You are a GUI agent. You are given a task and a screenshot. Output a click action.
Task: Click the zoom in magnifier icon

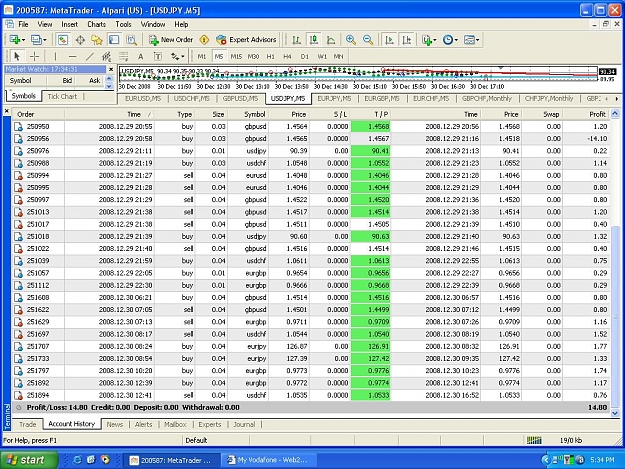point(351,39)
